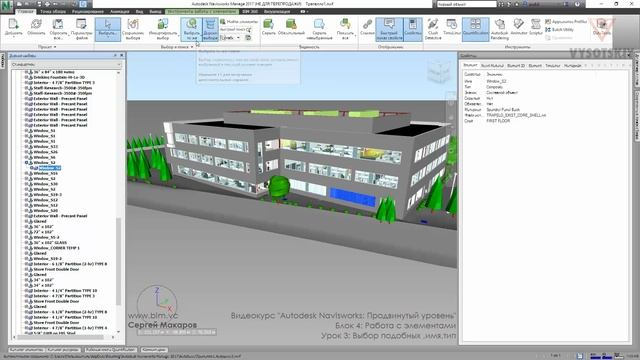Pin the selection tree panel
This screenshot has height=360, width=640.
(115, 56)
